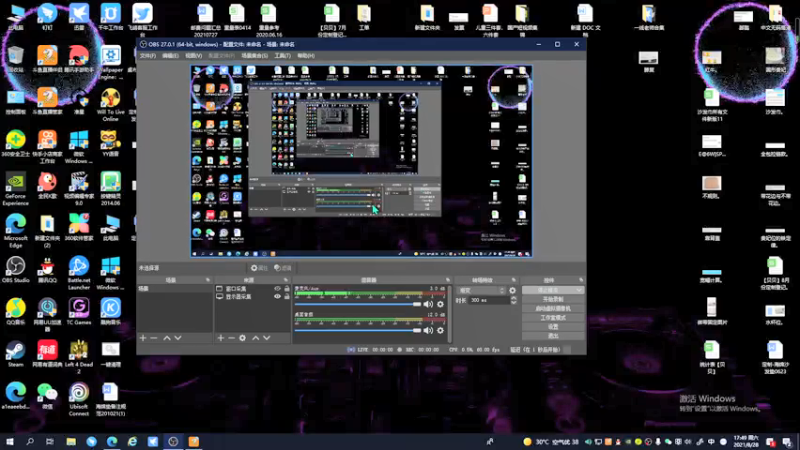800x450 pixels.
Task: Click the 开始录制 start recording button
Action: pos(553,299)
